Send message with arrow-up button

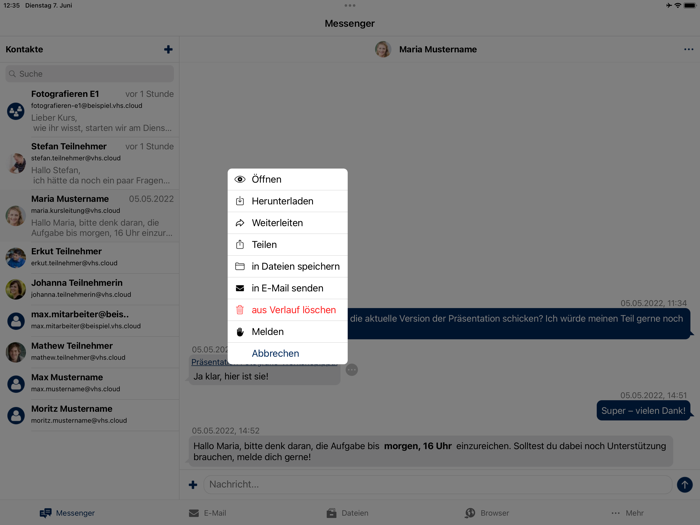coord(684,484)
